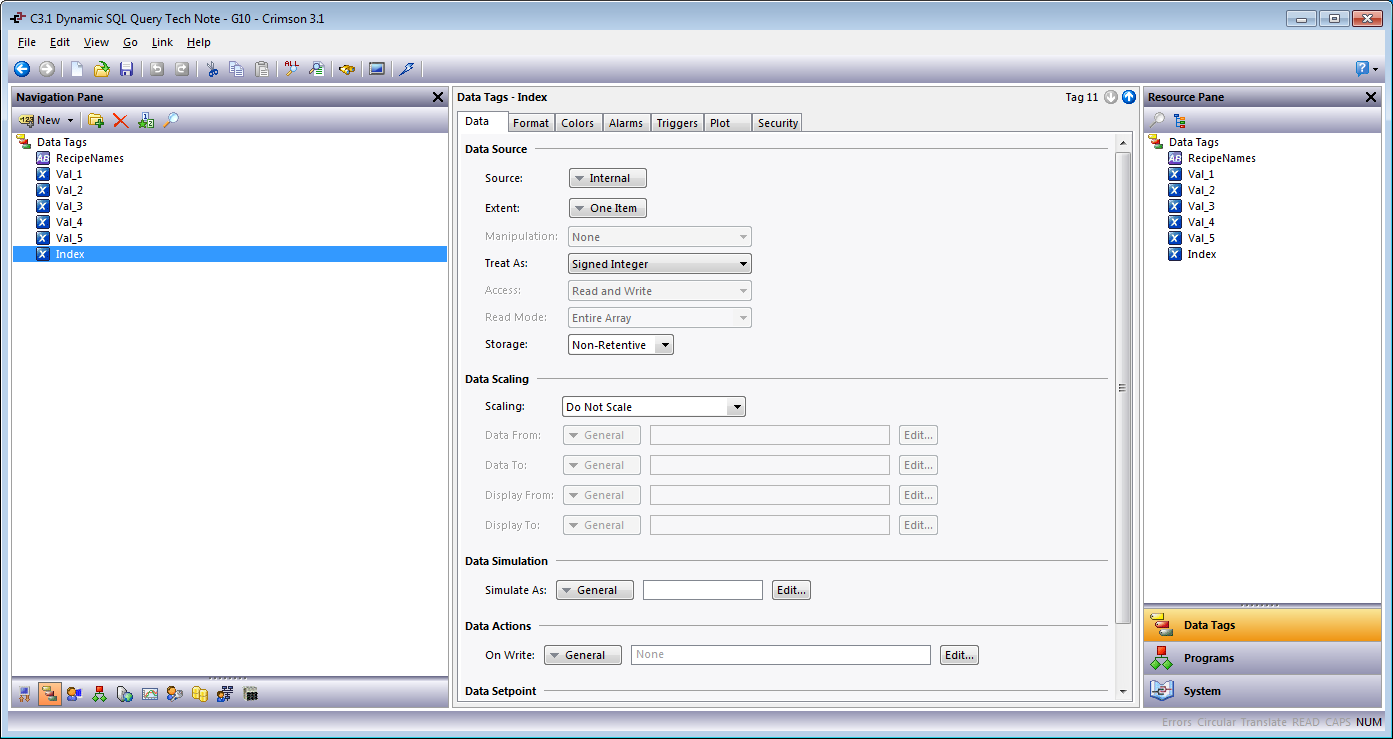Open the Control network user icon
Screen dimensions: 1393x739
pyautogui.click(x=225, y=693)
